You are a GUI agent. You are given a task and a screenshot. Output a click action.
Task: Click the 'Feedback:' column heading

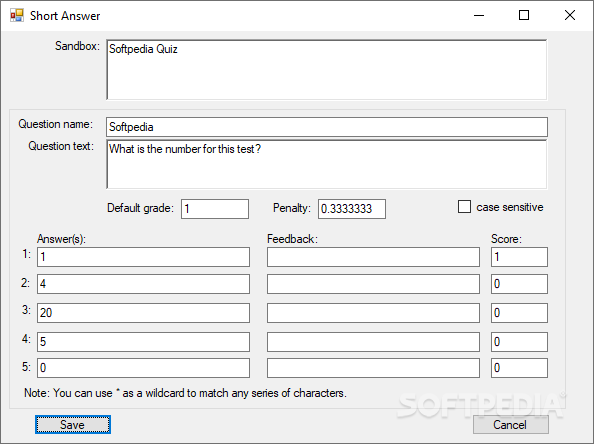[x=292, y=239]
